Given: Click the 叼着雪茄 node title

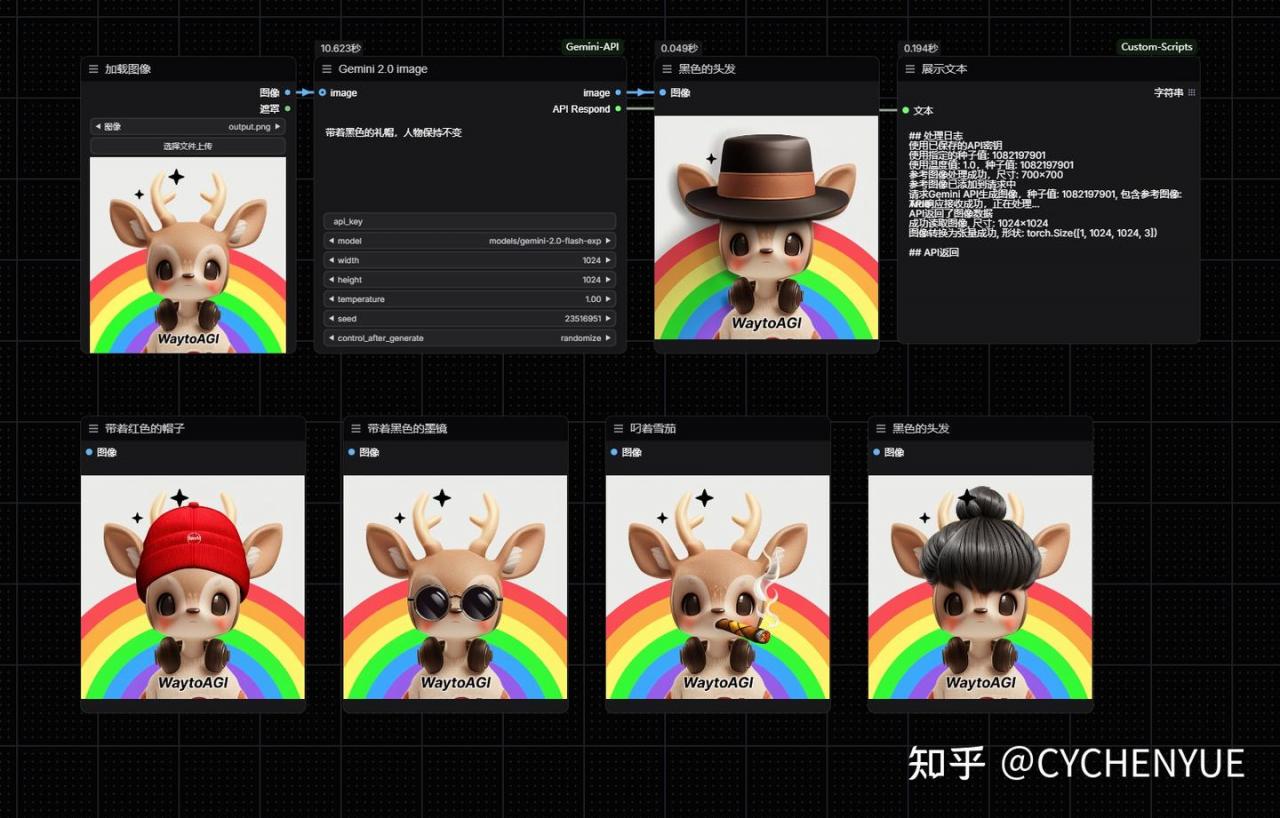Looking at the screenshot, I should [x=653, y=428].
